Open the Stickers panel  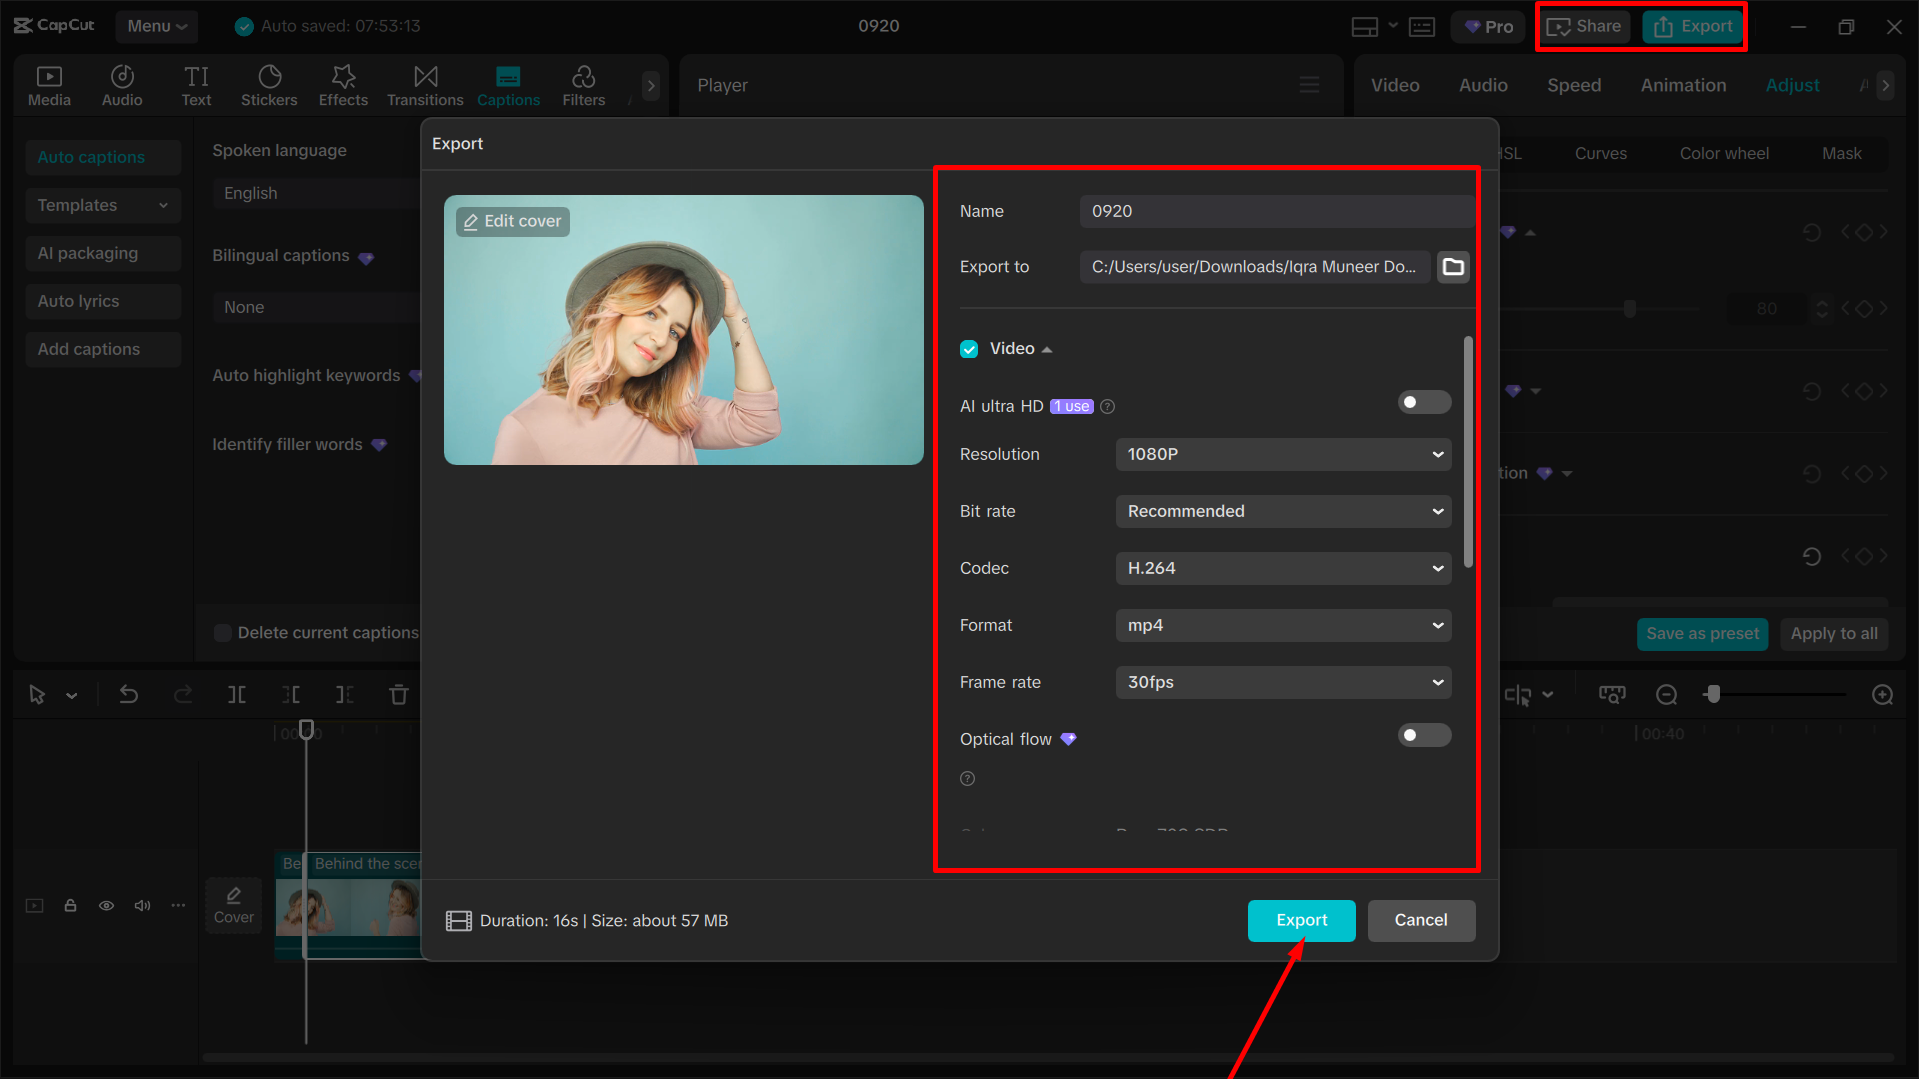[x=269, y=85]
